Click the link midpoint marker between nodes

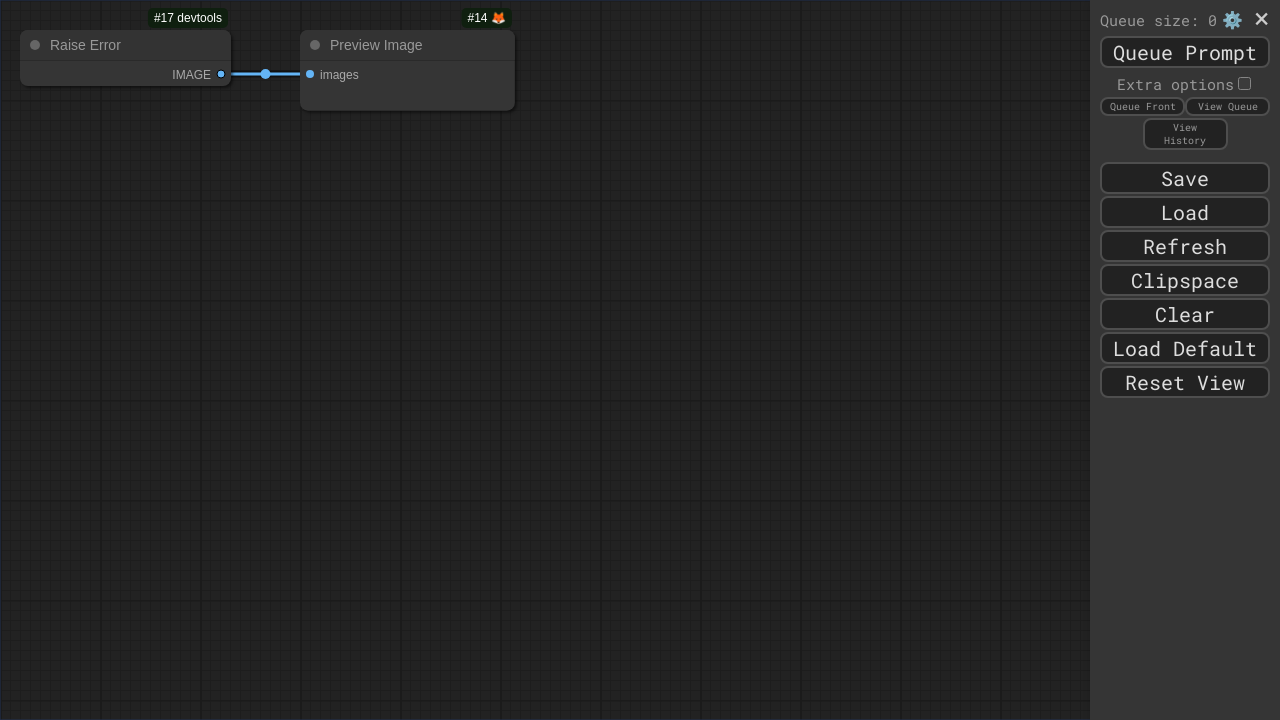coord(265,74)
